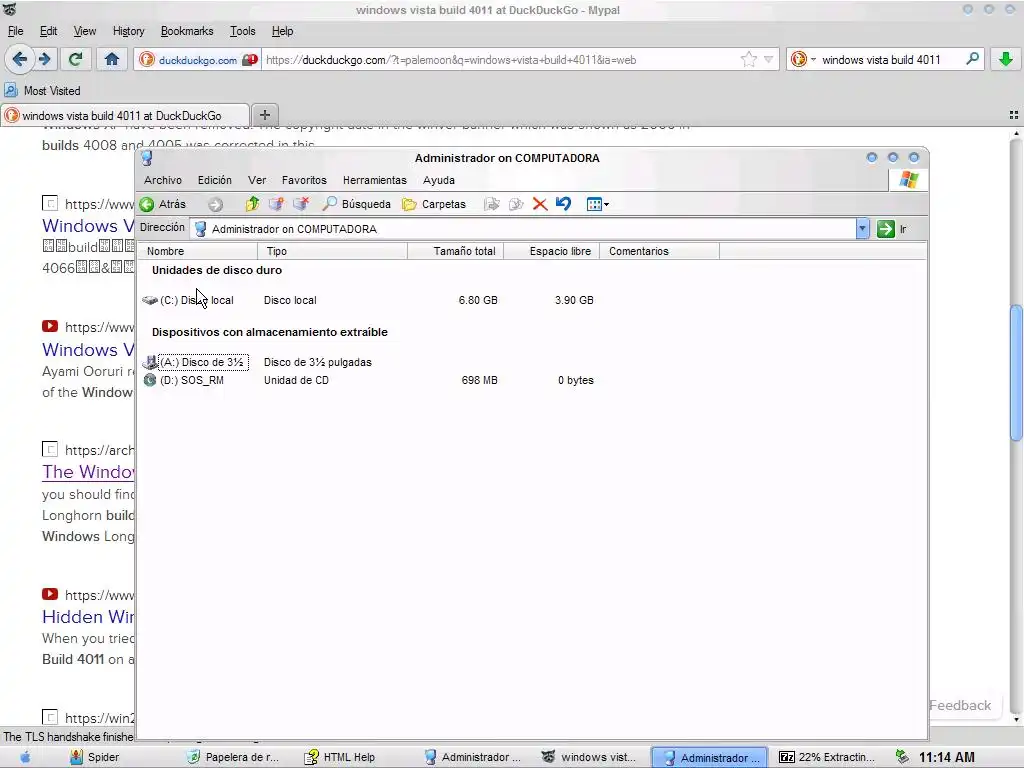The height and width of the screenshot is (768, 1024).
Task: Click the disconnect network drive icon
Action: click(301, 204)
